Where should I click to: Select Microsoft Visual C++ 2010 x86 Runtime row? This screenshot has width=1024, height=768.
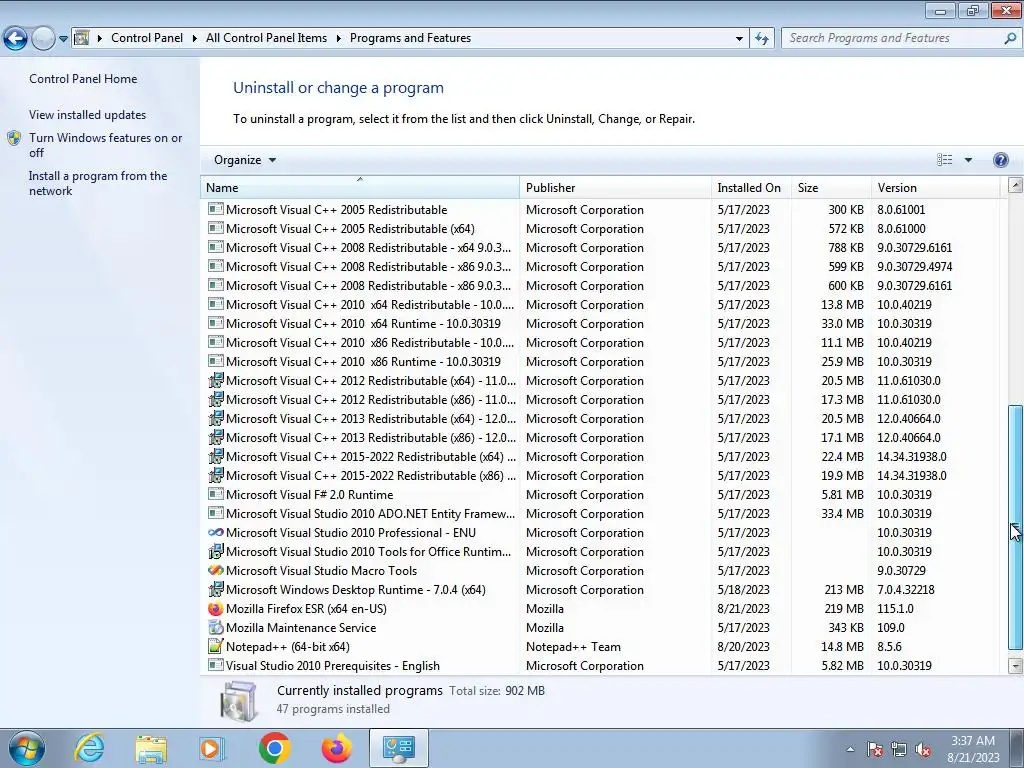[600, 362]
